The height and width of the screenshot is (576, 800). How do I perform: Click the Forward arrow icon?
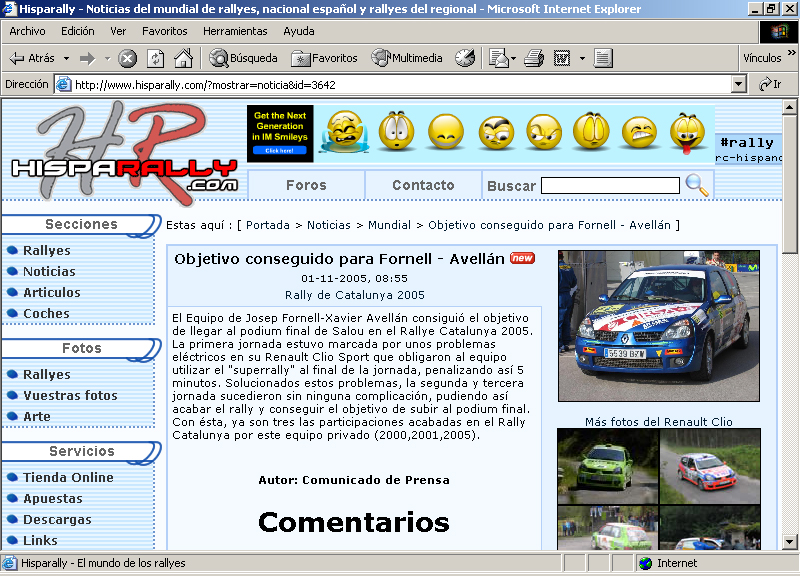pyautogui.click(x=87, y=58)
